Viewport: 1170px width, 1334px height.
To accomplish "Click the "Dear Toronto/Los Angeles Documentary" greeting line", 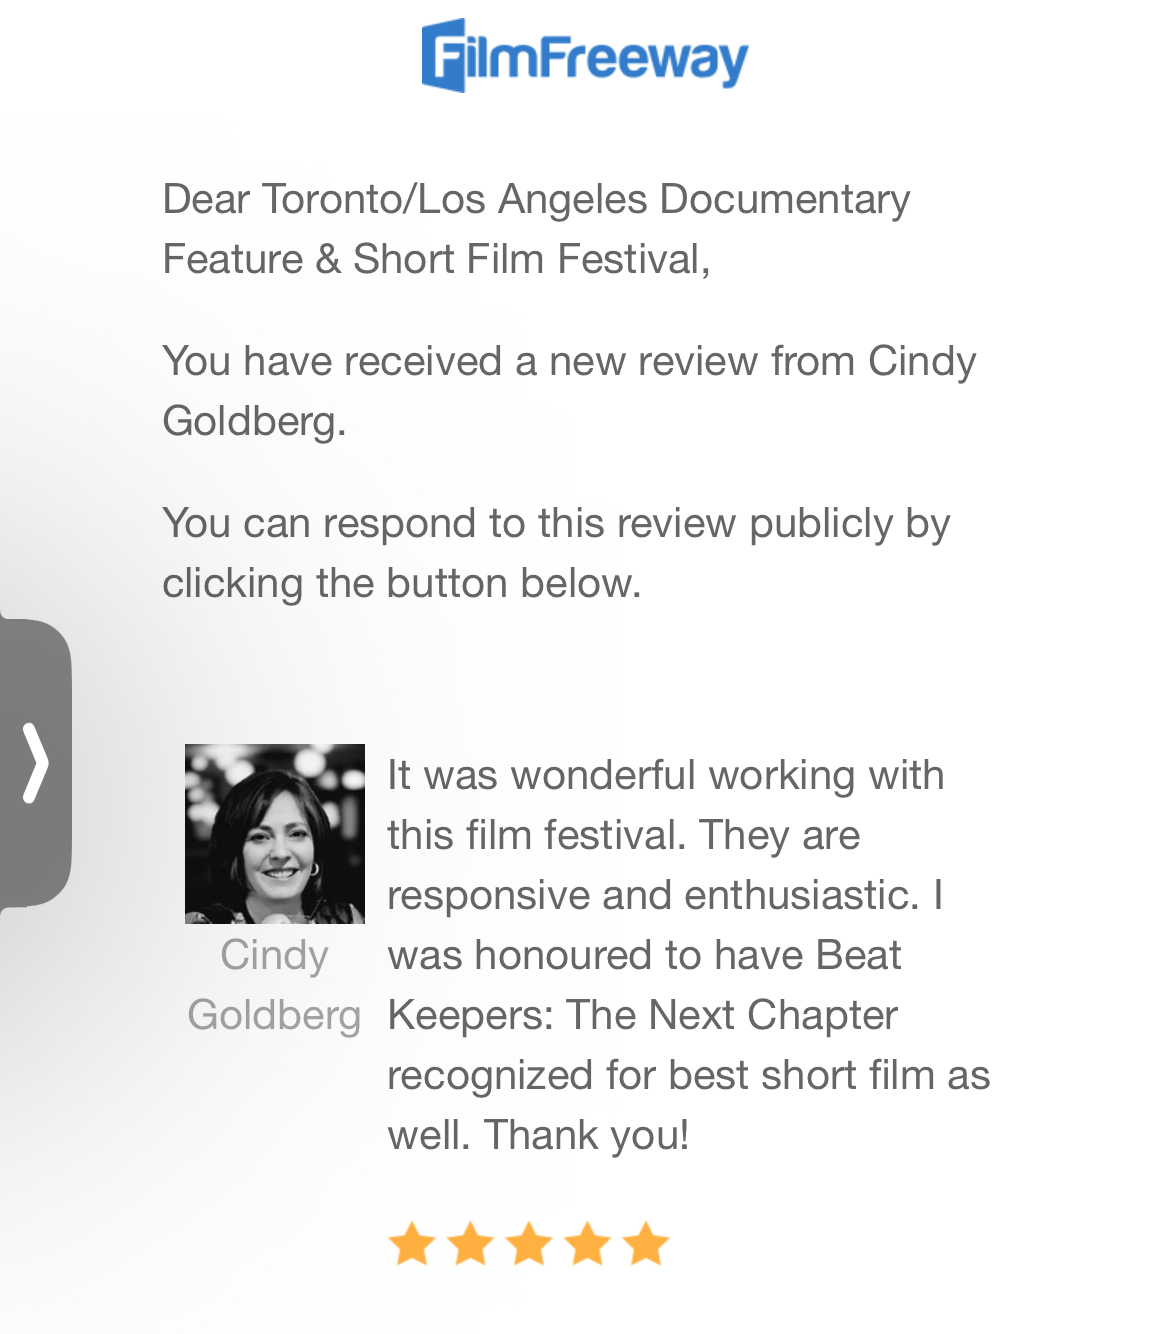I will [536, 199].
